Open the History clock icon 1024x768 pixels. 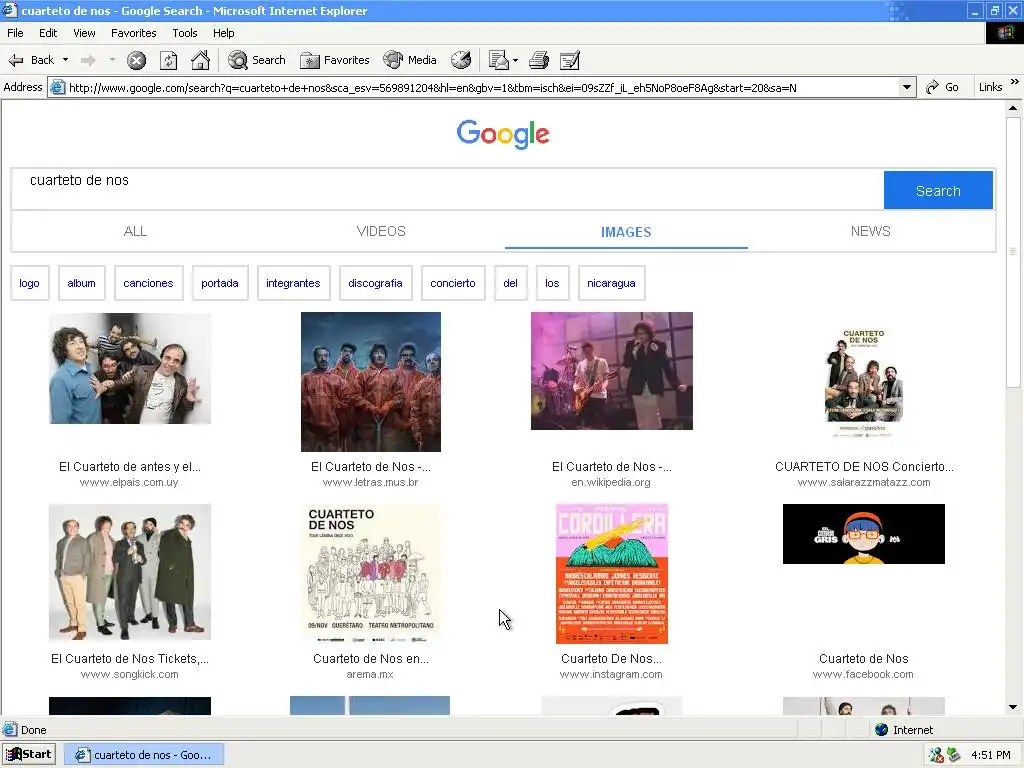(461, 60)
